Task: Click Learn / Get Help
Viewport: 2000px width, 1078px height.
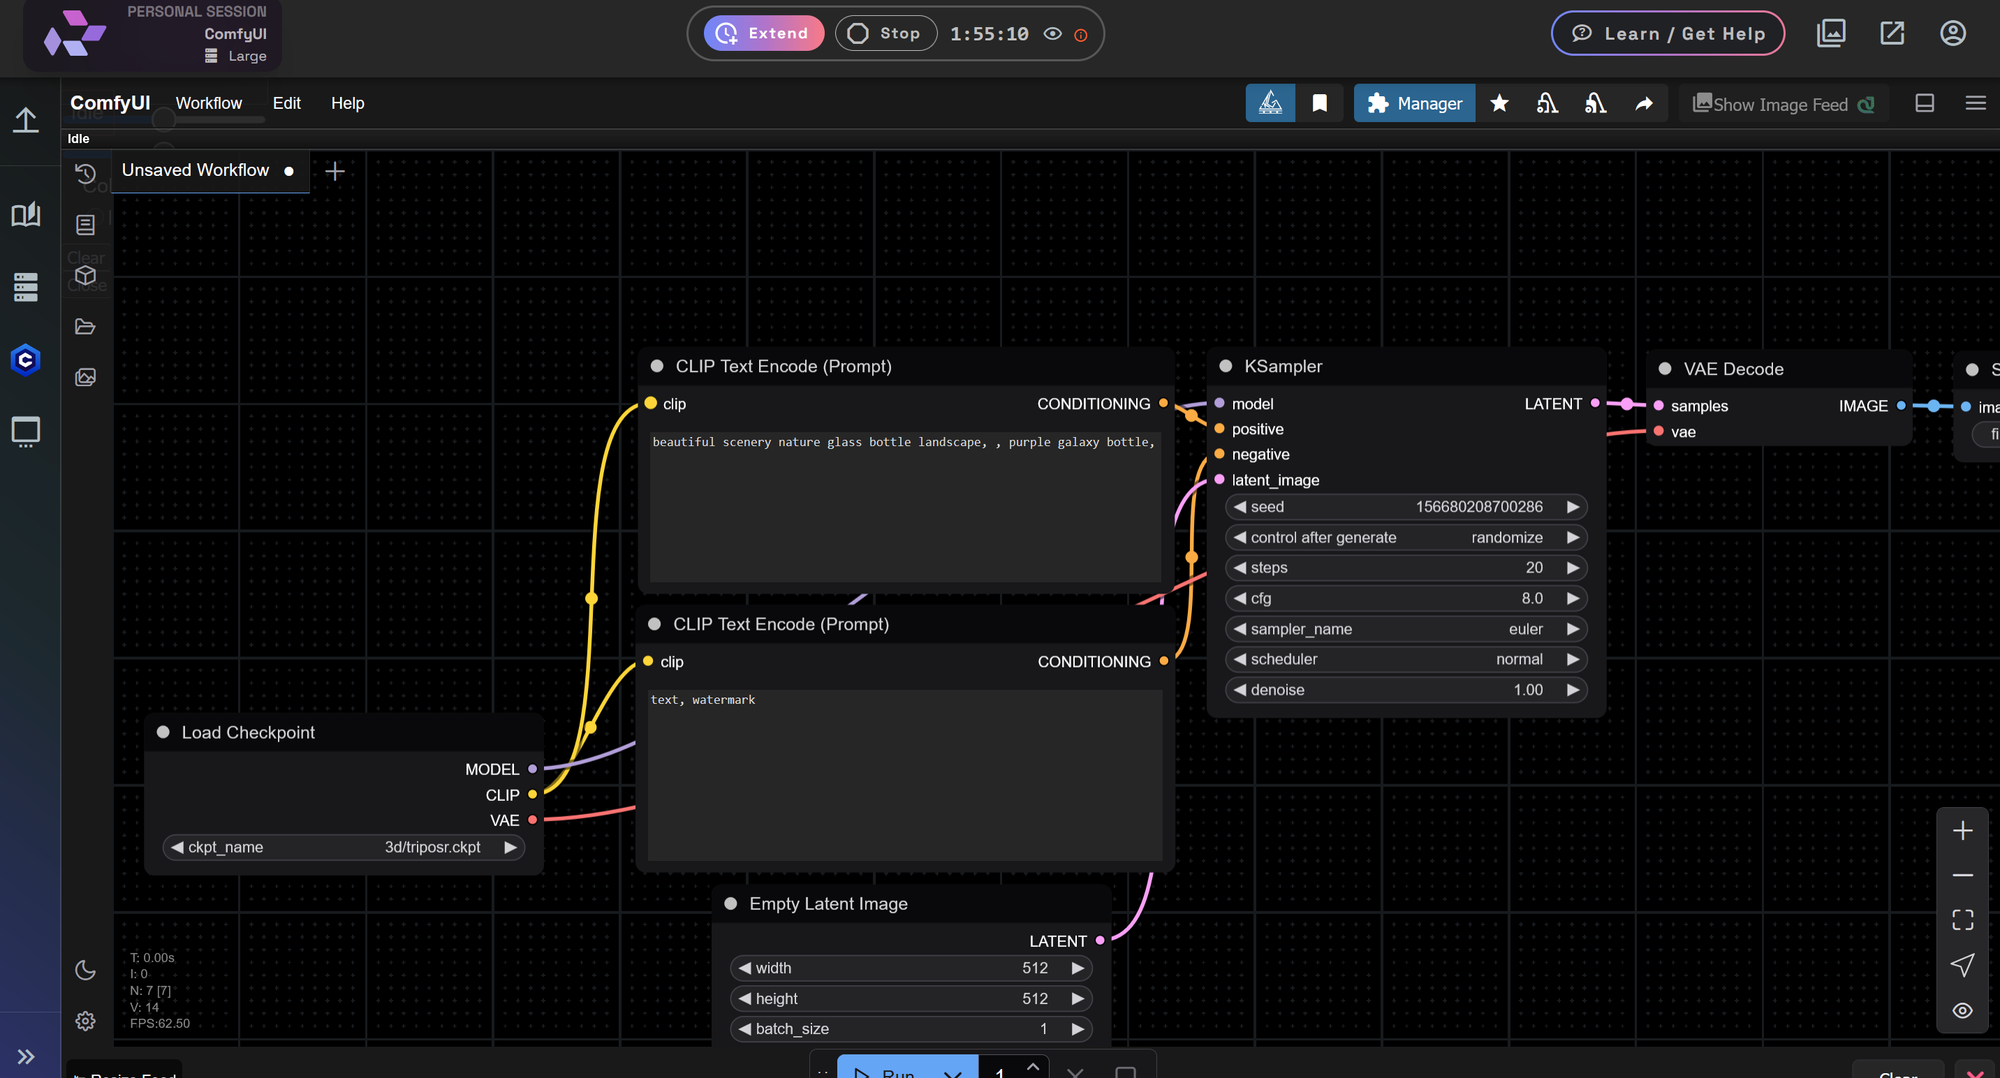Action: click(x=1667, y=32)
